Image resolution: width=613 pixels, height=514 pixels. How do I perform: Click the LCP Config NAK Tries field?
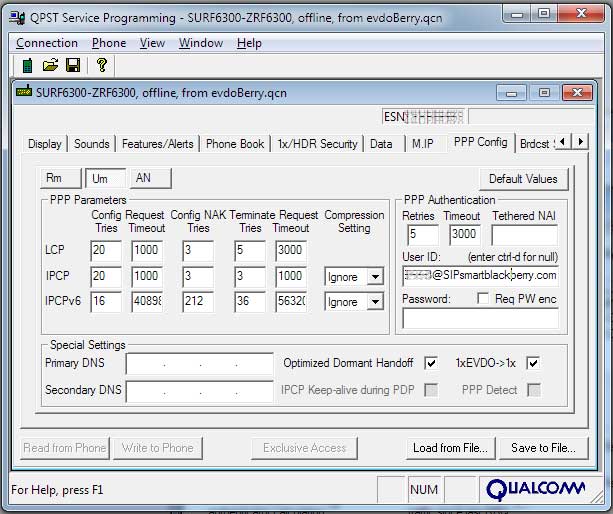pos(198,250)
